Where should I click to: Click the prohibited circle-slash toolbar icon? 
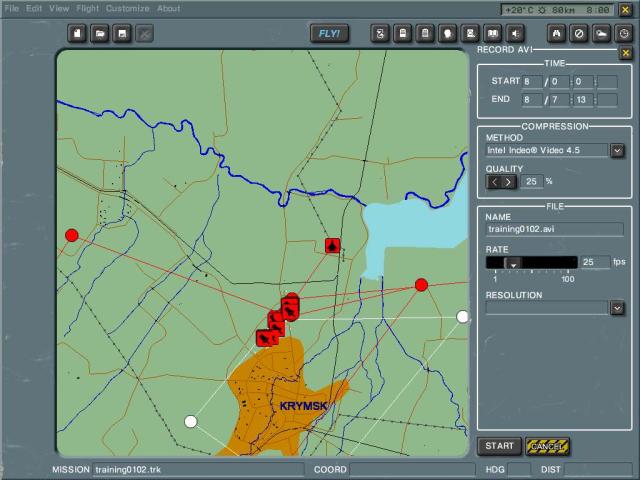coord(579,34)
